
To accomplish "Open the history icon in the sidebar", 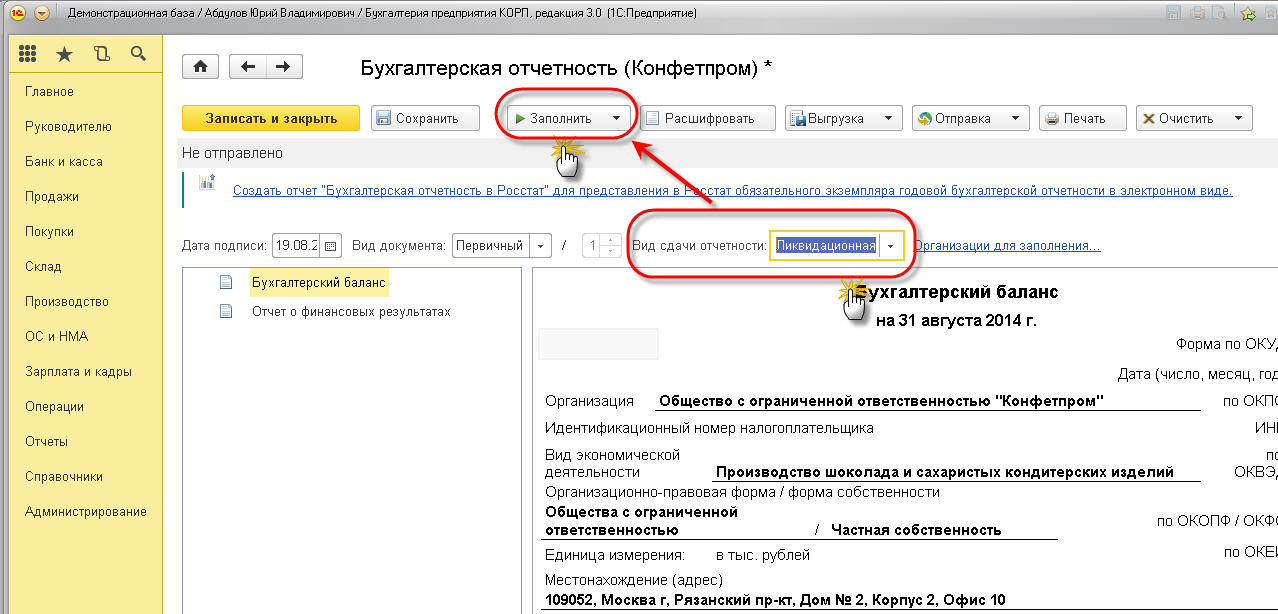I will point(101,54).
